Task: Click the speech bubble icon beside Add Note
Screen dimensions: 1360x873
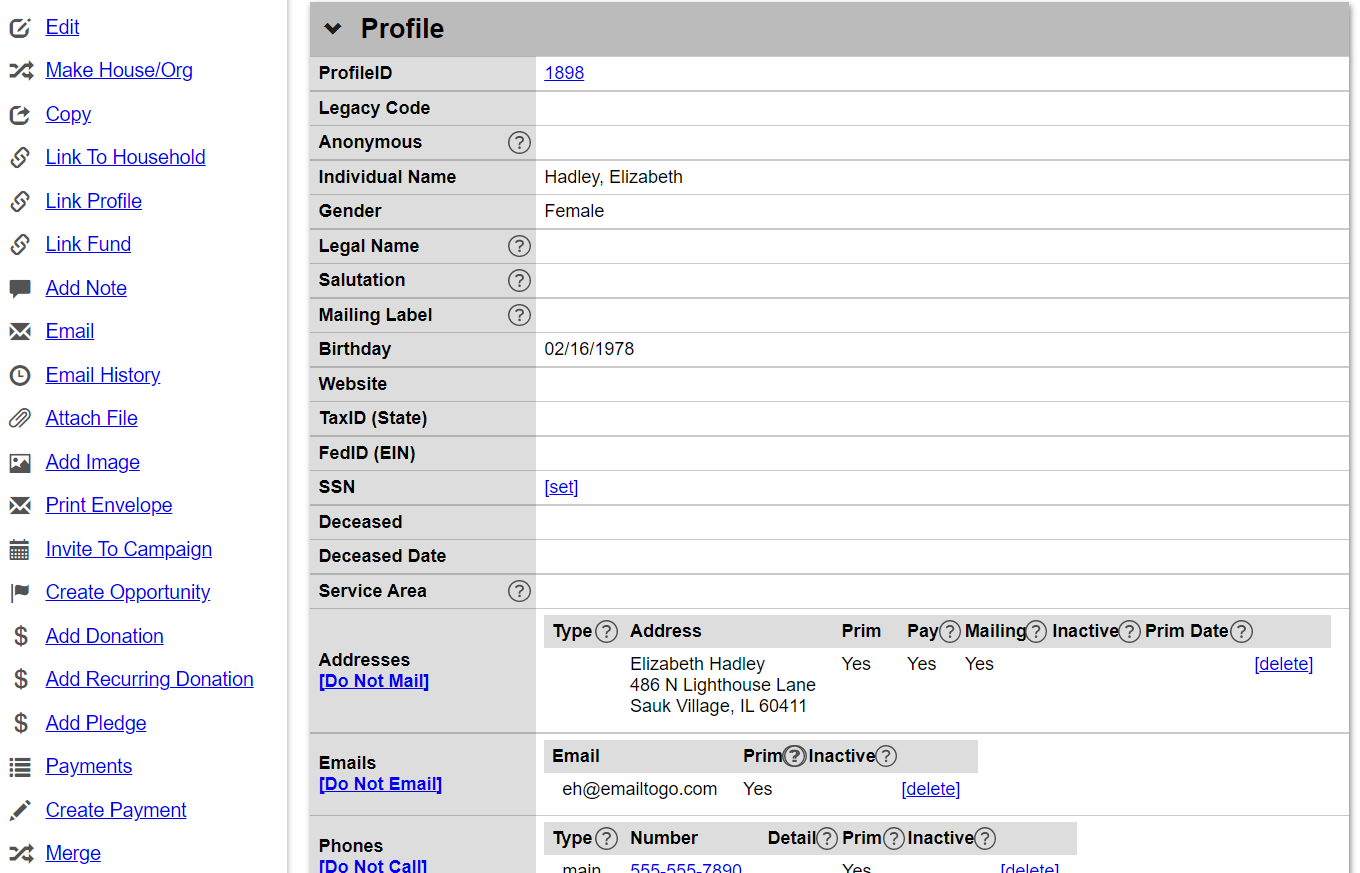Action: (20, 288)
